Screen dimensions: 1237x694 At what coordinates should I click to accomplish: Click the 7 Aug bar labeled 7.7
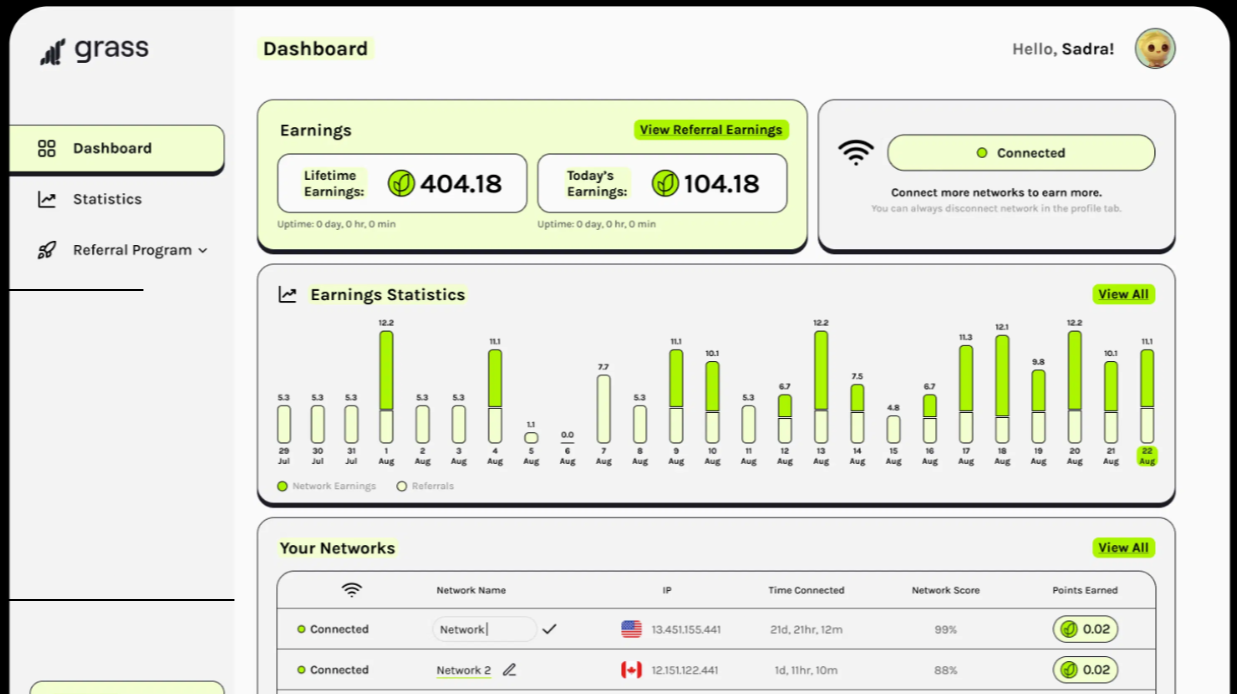pyautogui.click(x=603, y=410)
